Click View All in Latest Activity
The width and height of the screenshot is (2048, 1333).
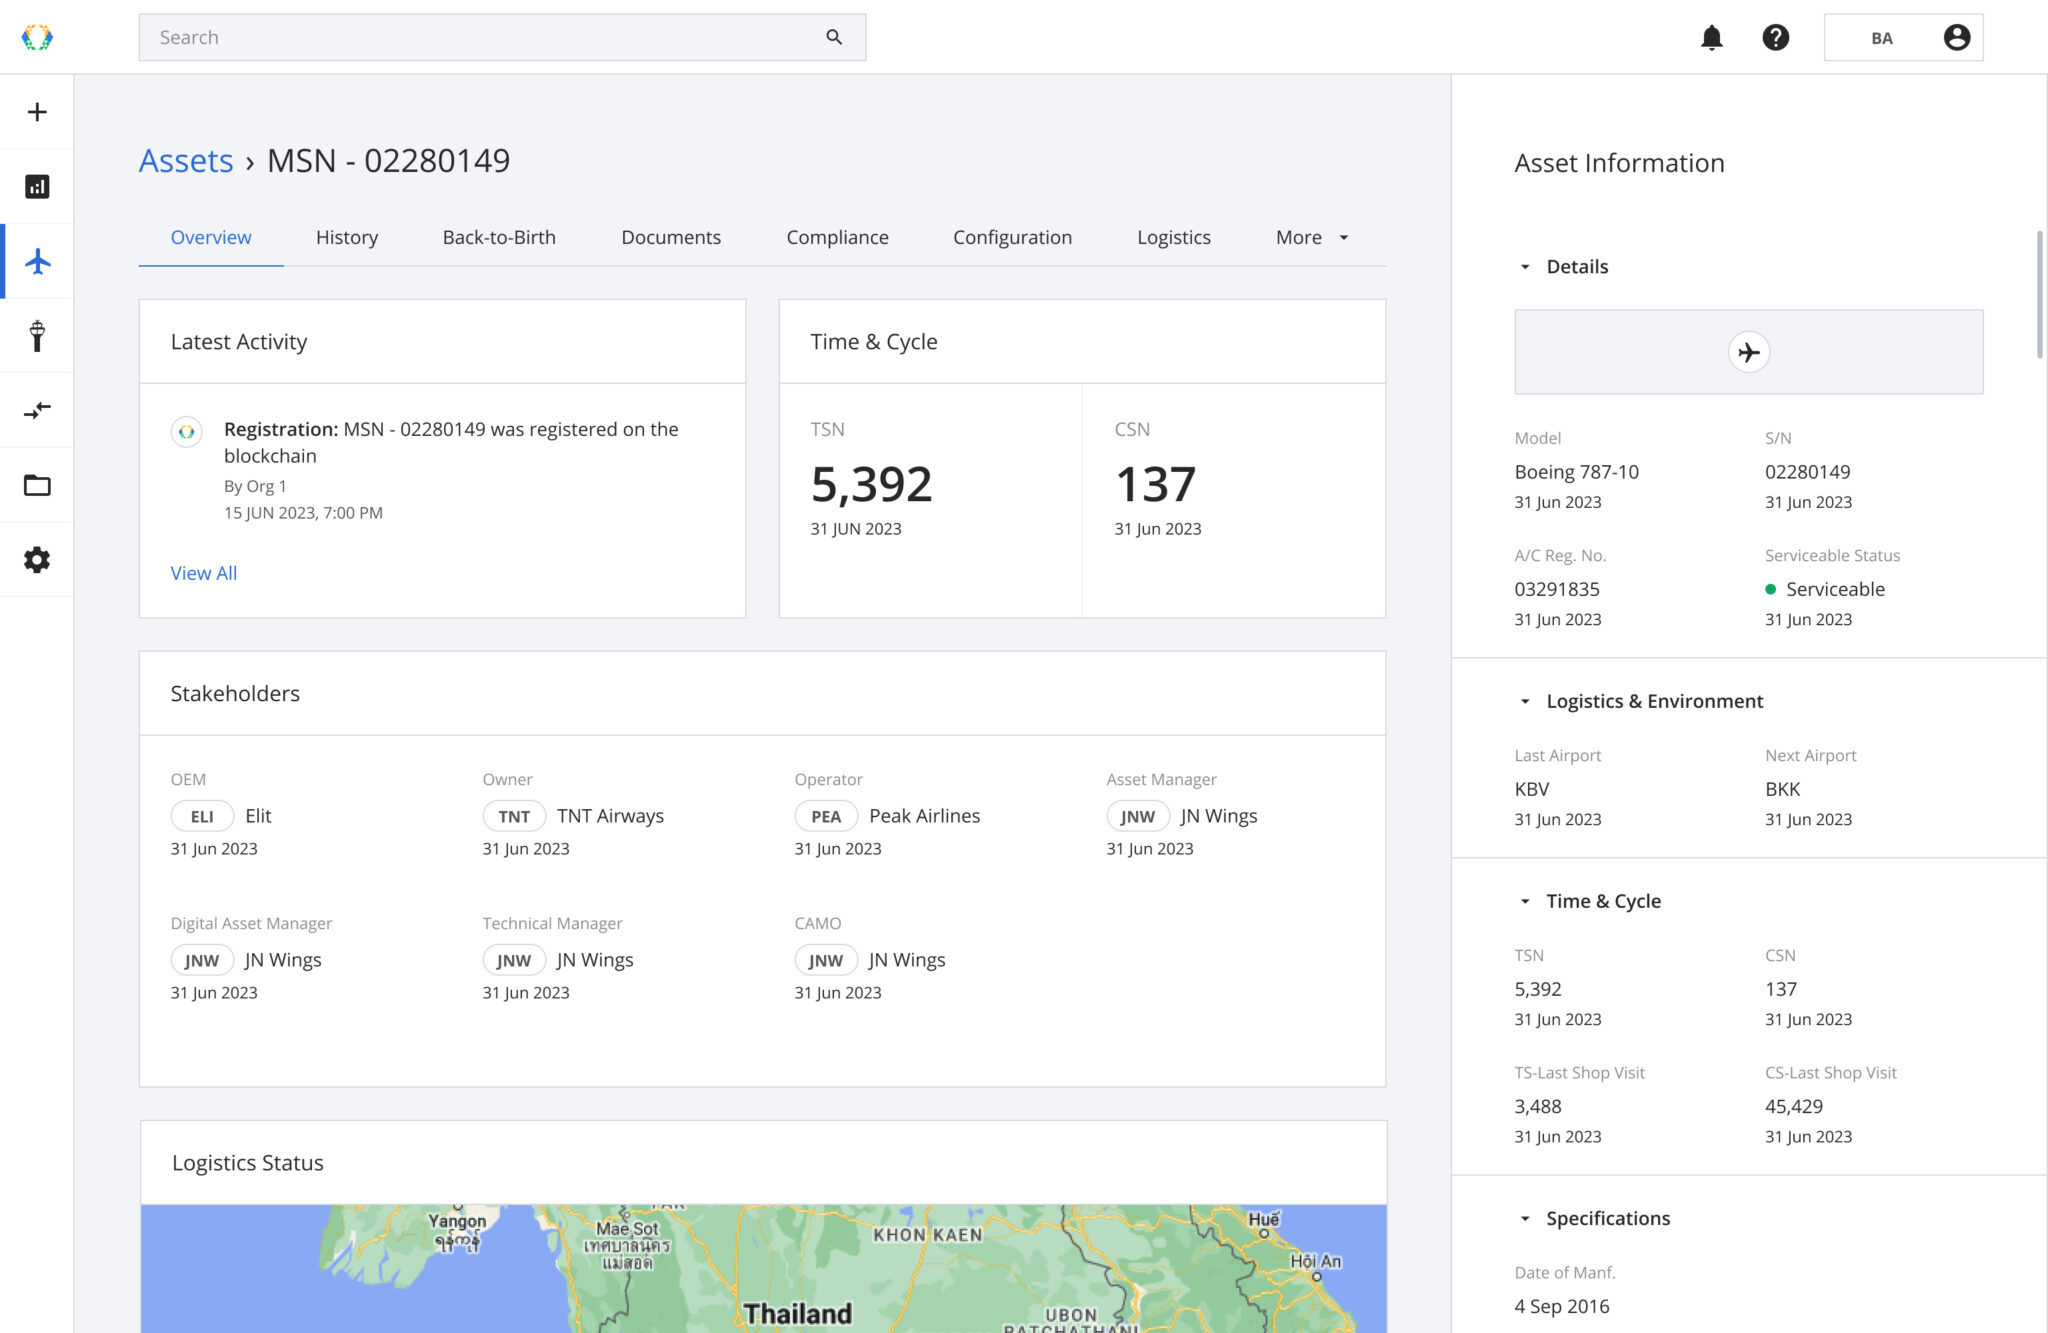[x=204, y=574]
